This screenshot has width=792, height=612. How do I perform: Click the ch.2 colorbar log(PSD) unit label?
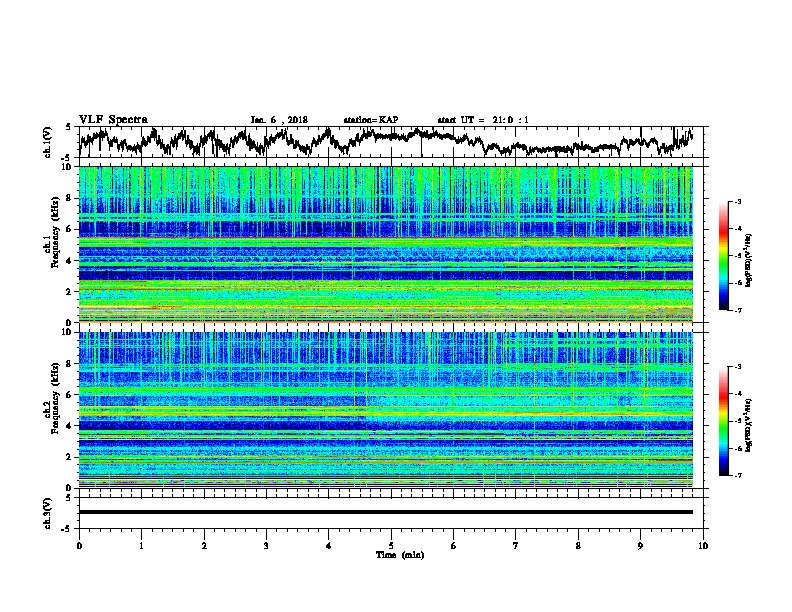[x=749, y=425]
